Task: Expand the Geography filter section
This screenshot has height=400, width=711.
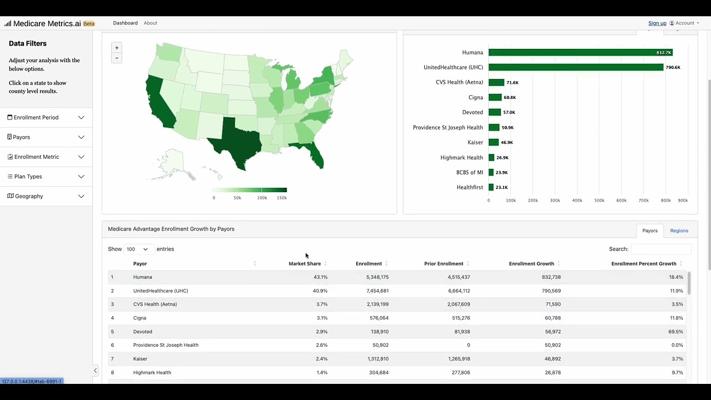Action: coord(46,196)
